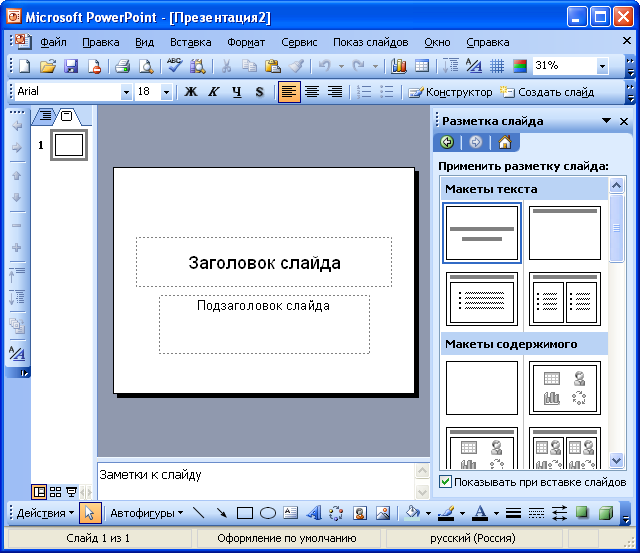
Task: Undo the last action
Action: click(324, 66)
